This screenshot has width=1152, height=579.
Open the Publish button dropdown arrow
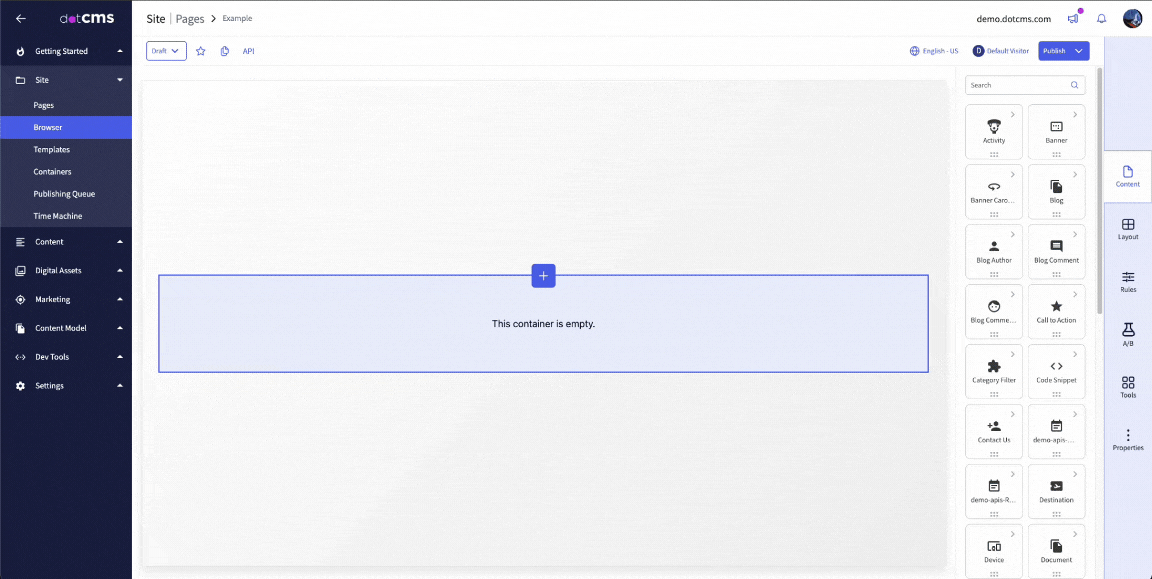pos(1079,51)
